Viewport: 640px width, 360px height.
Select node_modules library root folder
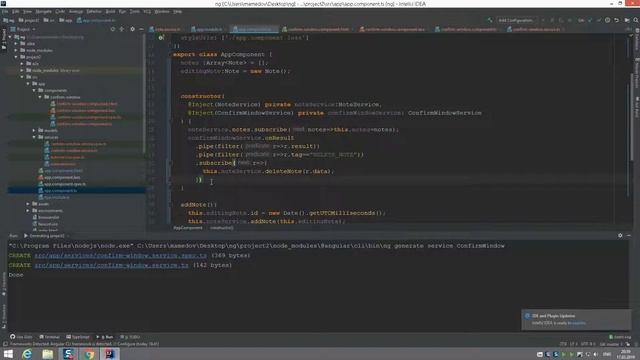pos(53,71)
